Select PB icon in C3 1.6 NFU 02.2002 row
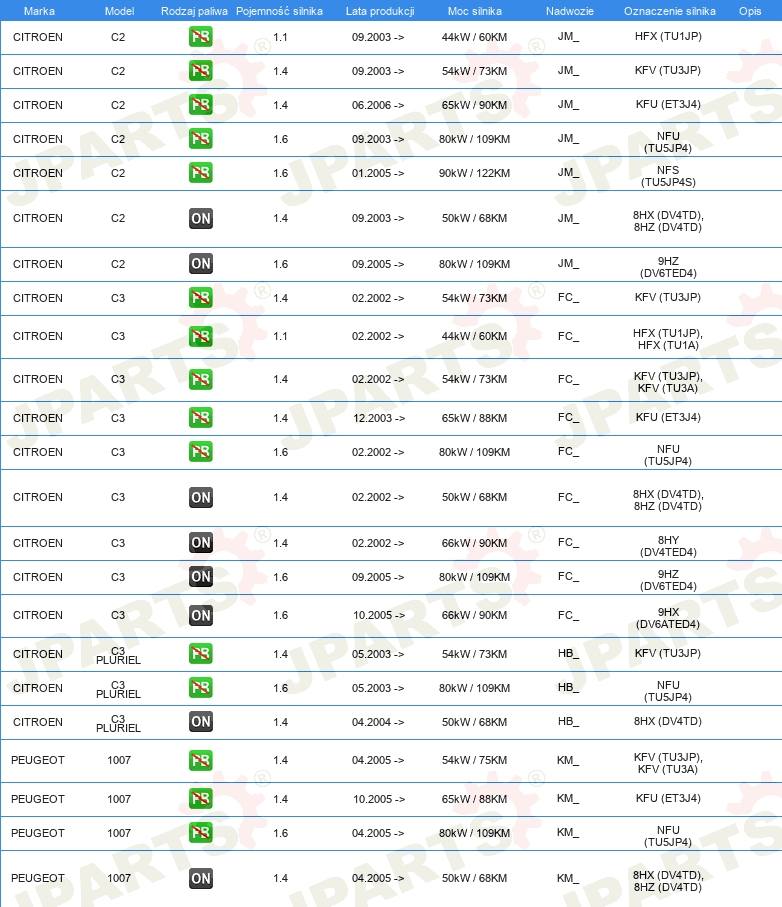This screenshot has height=907, width=782. point(201,452)
